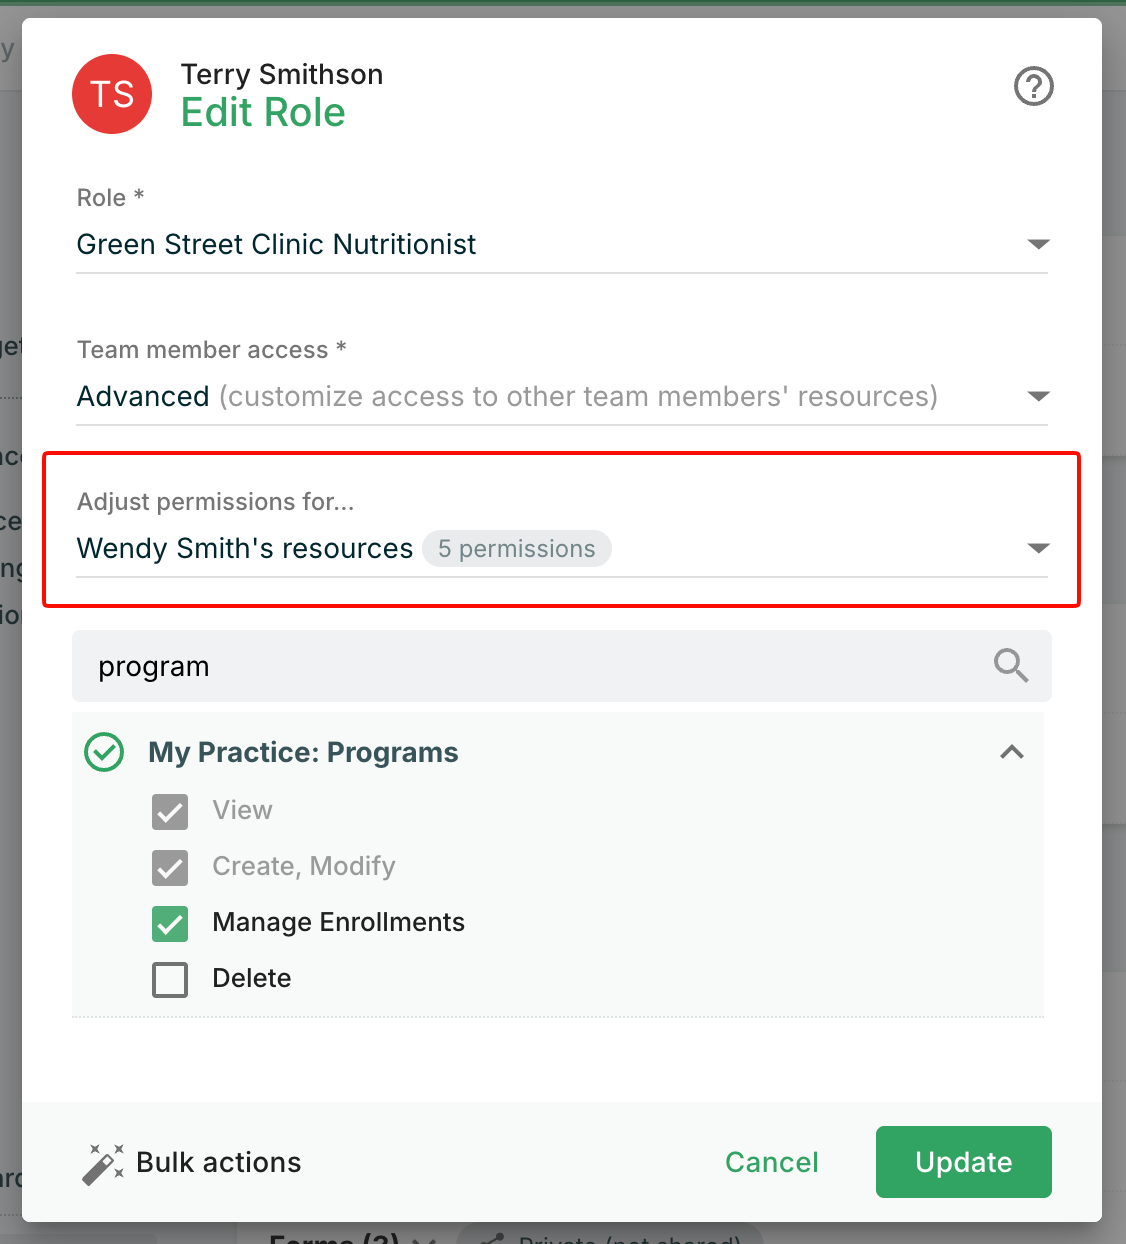Screen dimensions: 1126x1244
Task: Click the Bulk actions magic wand icon
Action: 103,1163
